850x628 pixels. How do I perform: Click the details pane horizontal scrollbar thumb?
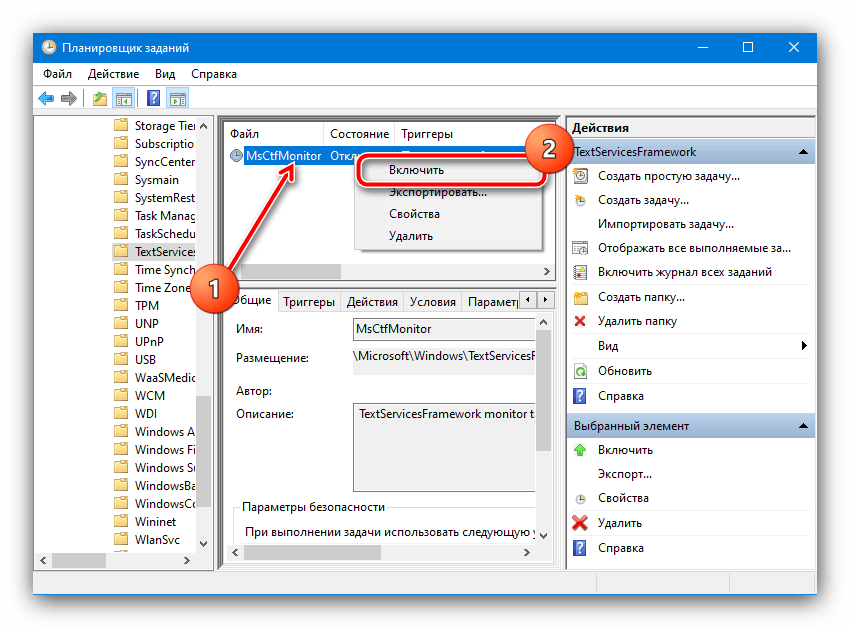click(x=312, y=553)
